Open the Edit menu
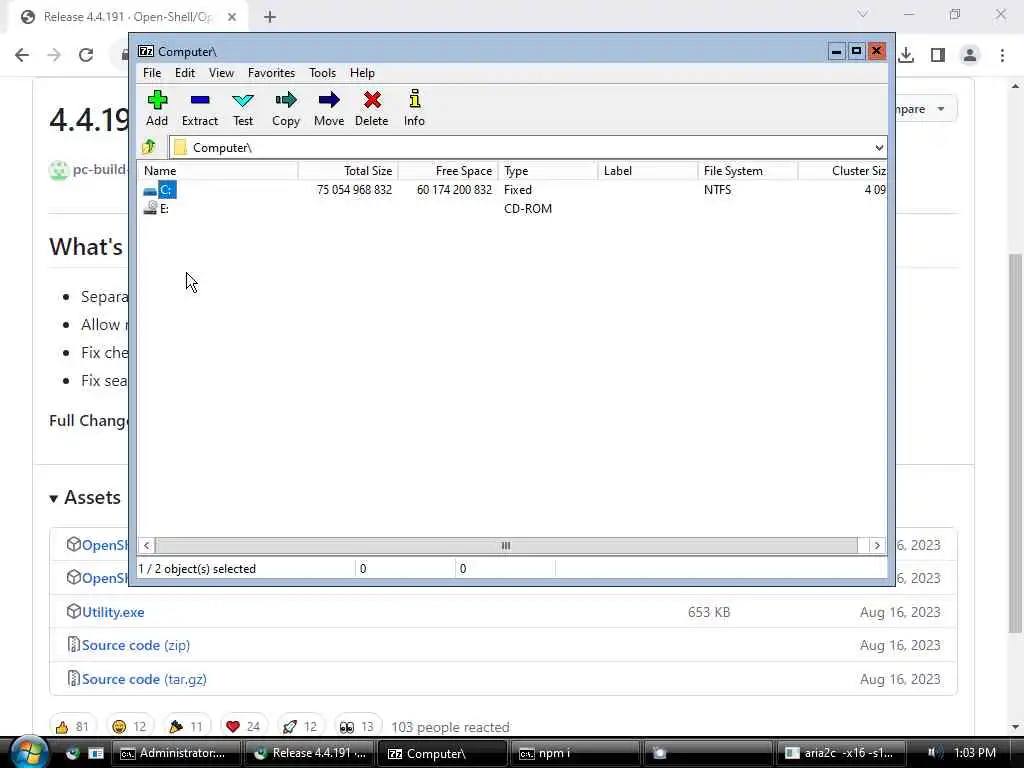Viewport: 1024px width, 768px height. click(x=185, y=72)
